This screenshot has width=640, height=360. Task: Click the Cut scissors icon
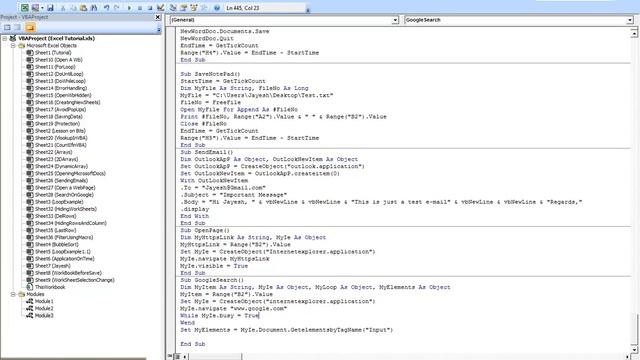coord(63,8)
